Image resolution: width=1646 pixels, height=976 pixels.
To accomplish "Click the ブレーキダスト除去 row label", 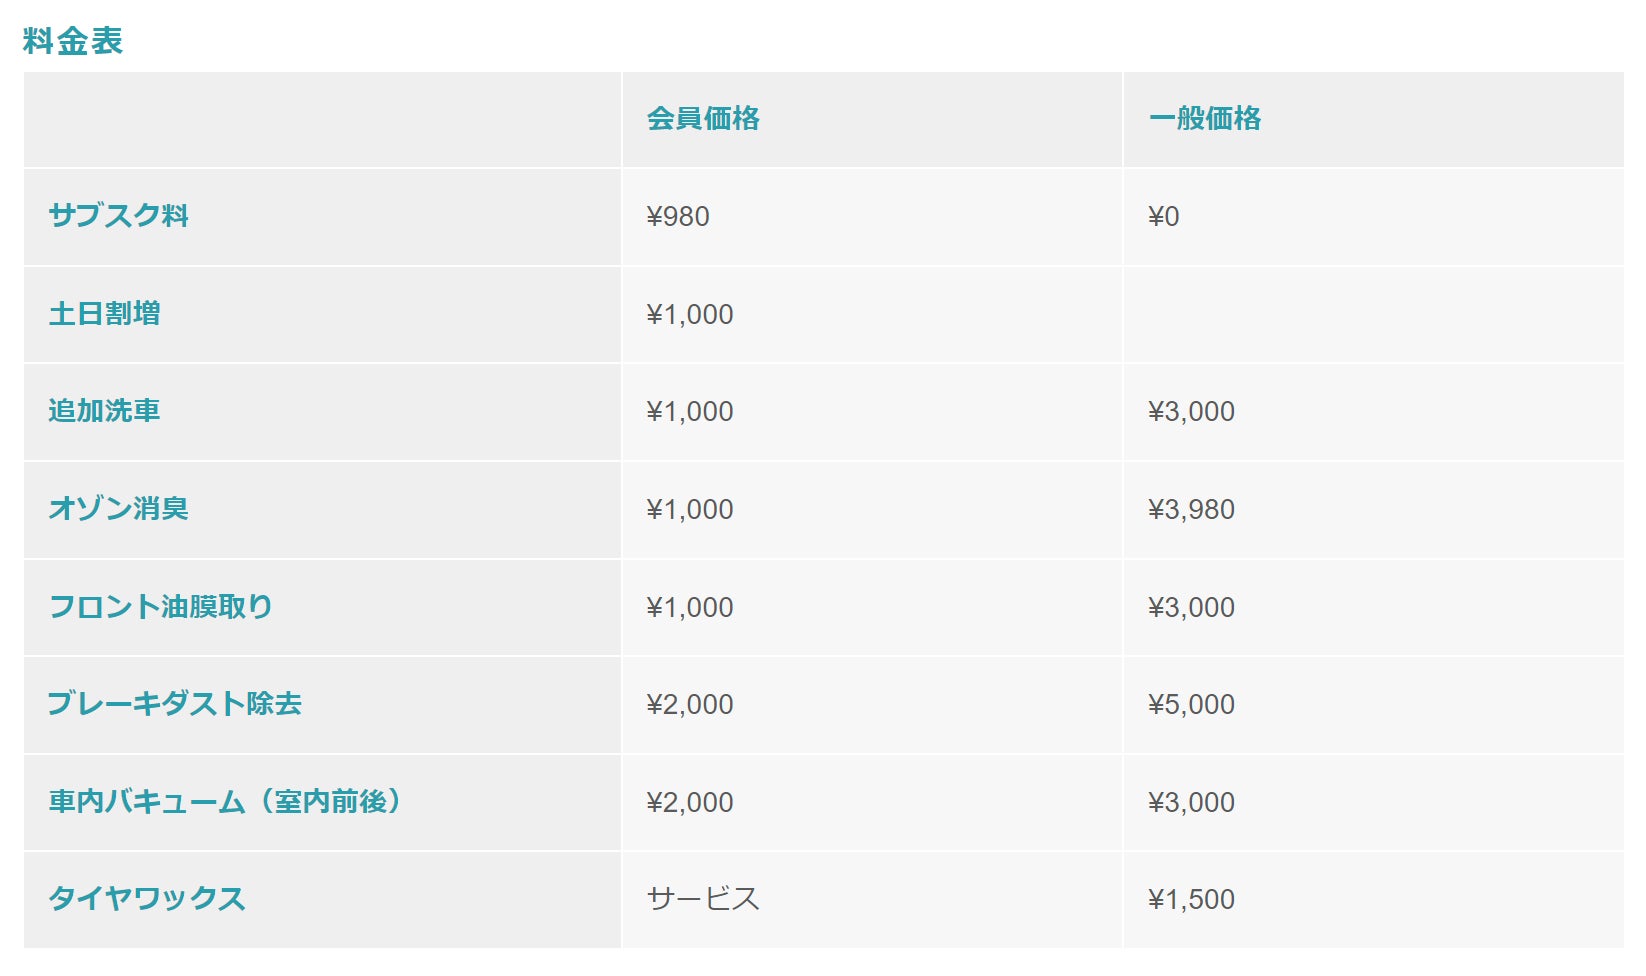I will pos(175,704).
